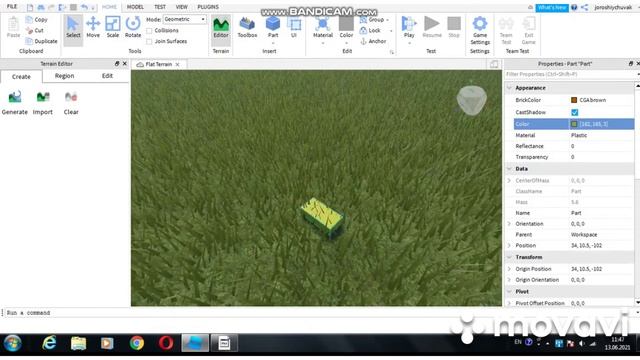Image resolution: width=640 pixels, height=360 pixels.
Task: Click Team Test icon
Action: point(506,24)
